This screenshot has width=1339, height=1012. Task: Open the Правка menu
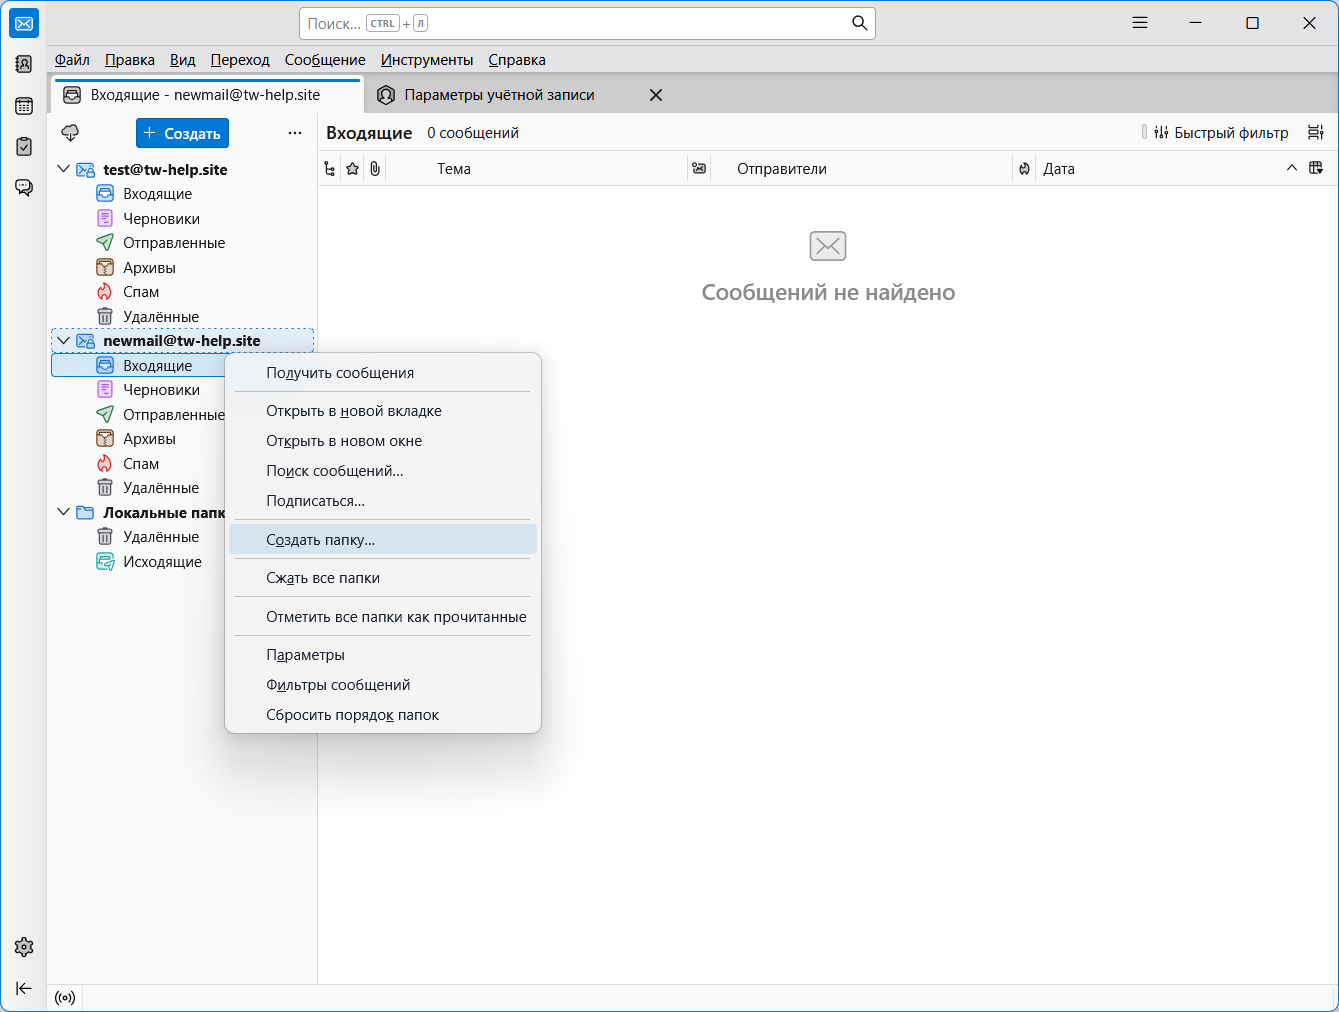(x=130, y=60)
